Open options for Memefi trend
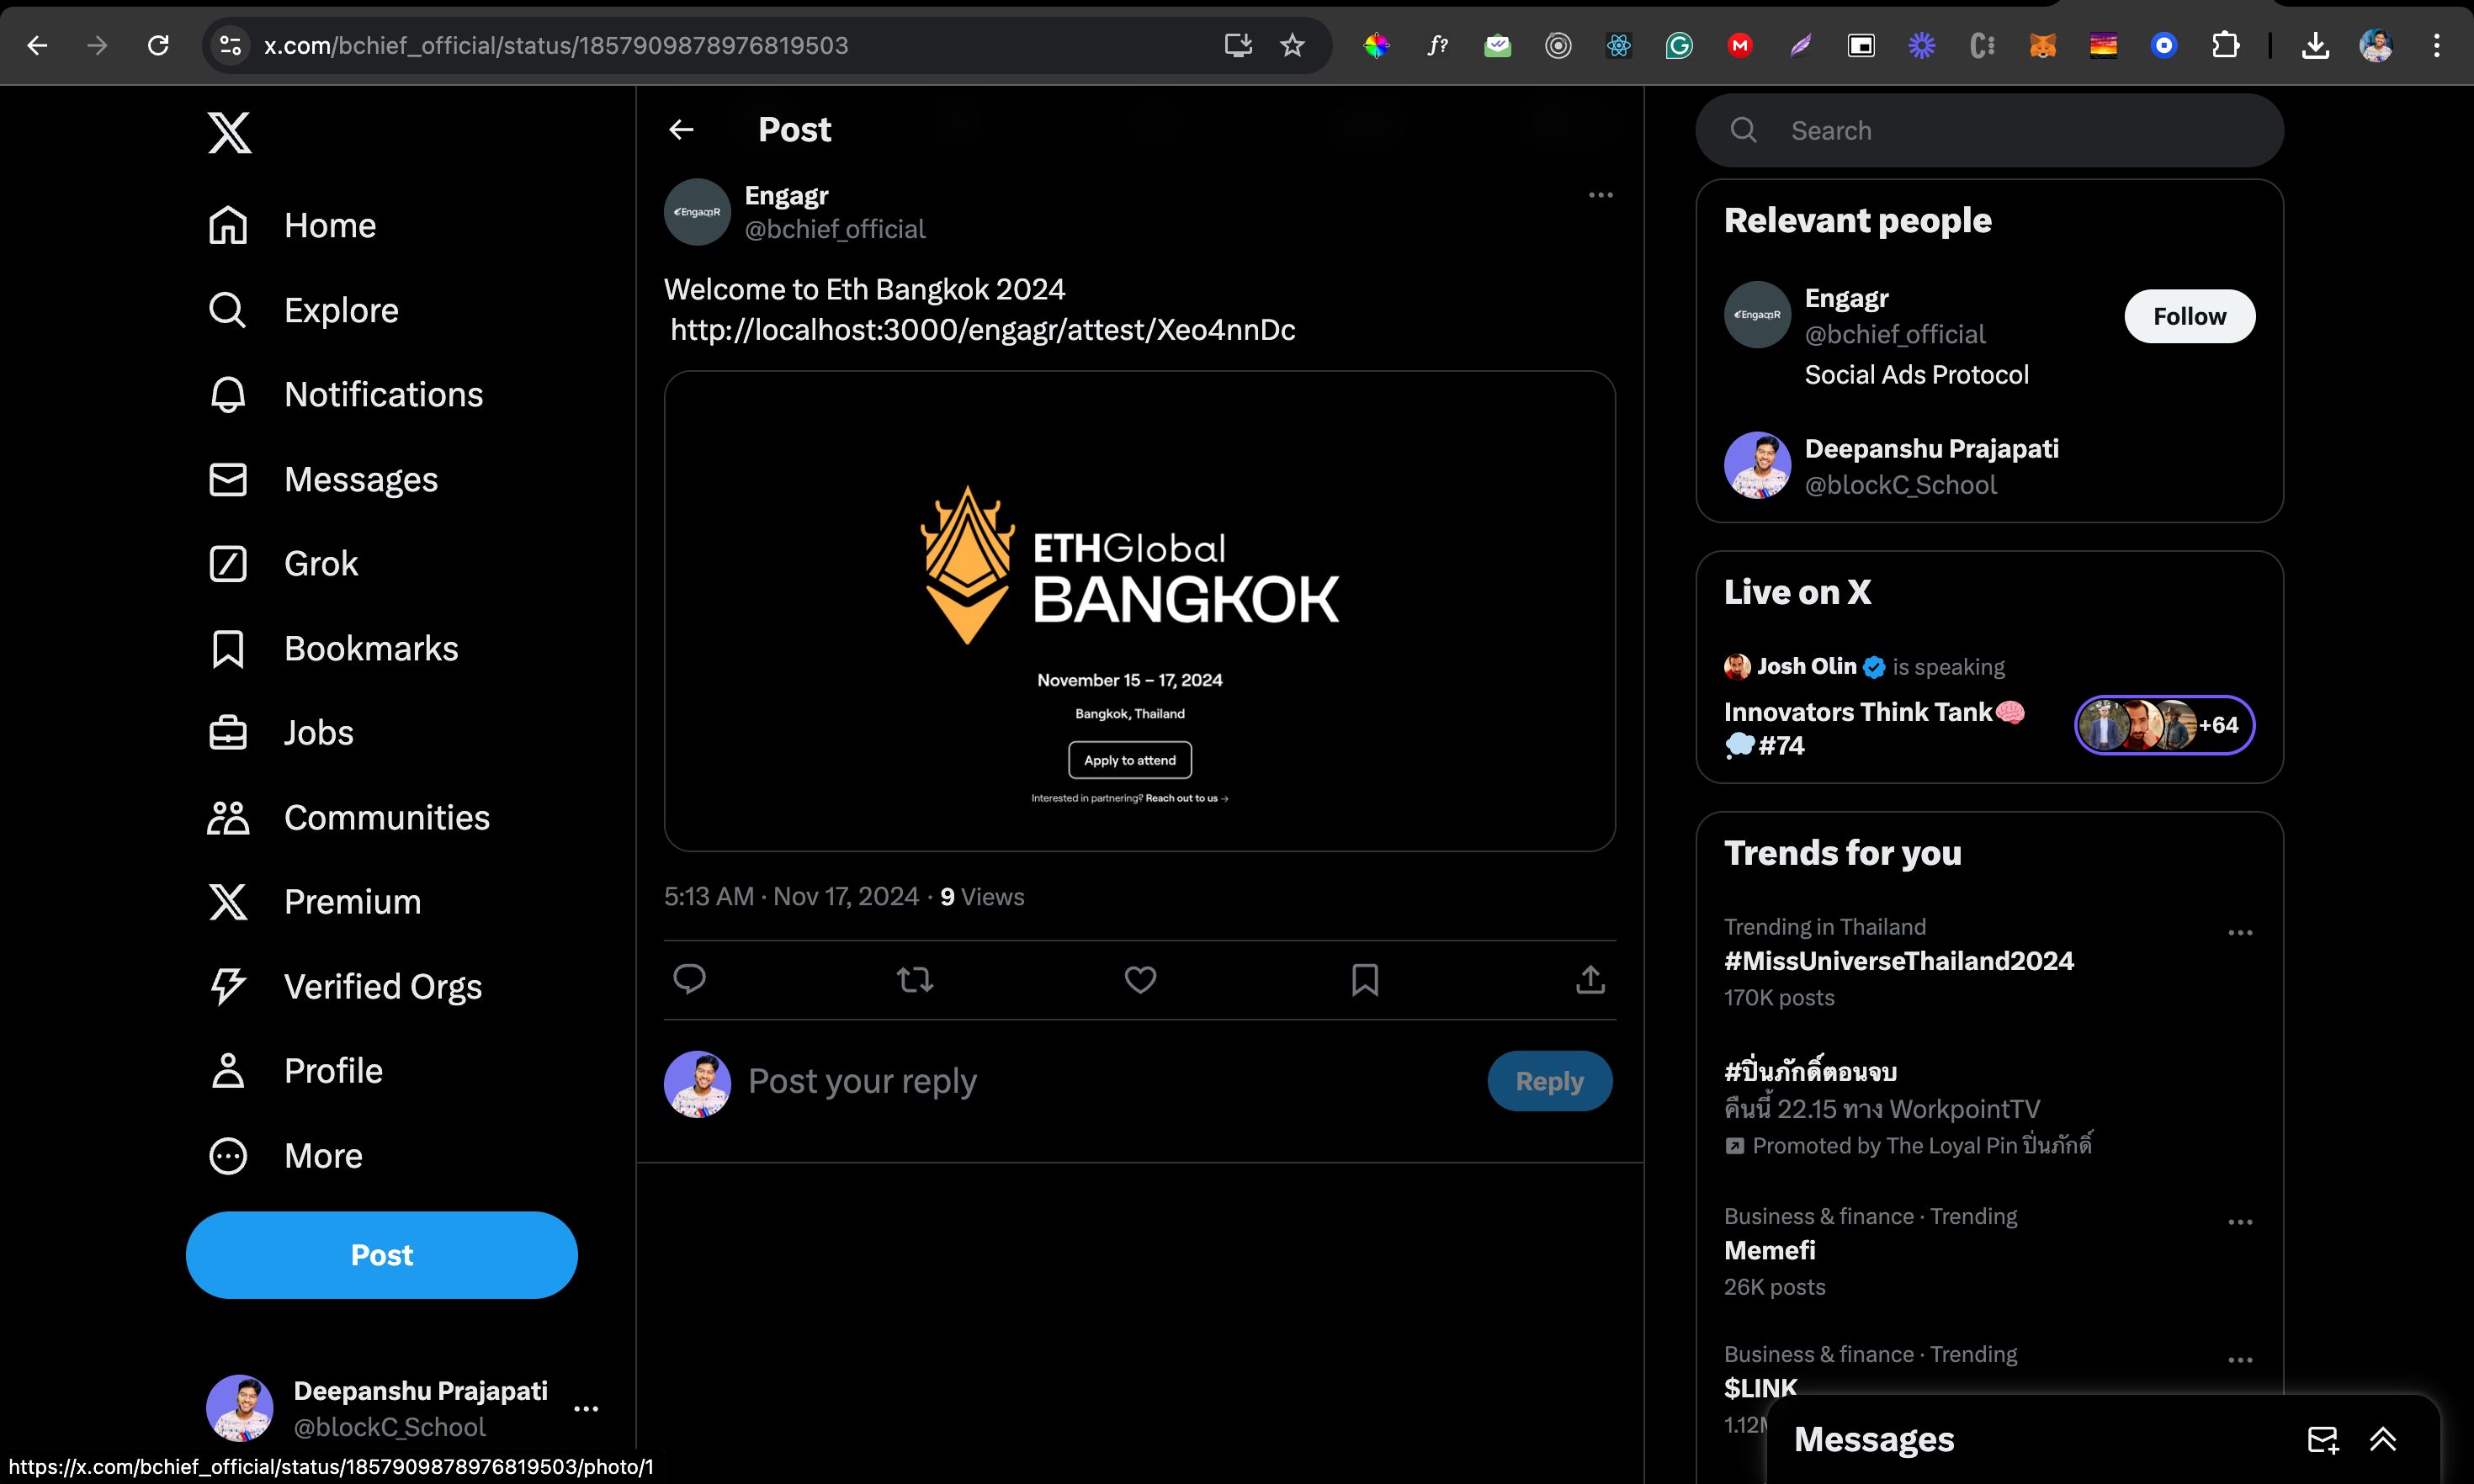 click(x=2240, y=1223)
